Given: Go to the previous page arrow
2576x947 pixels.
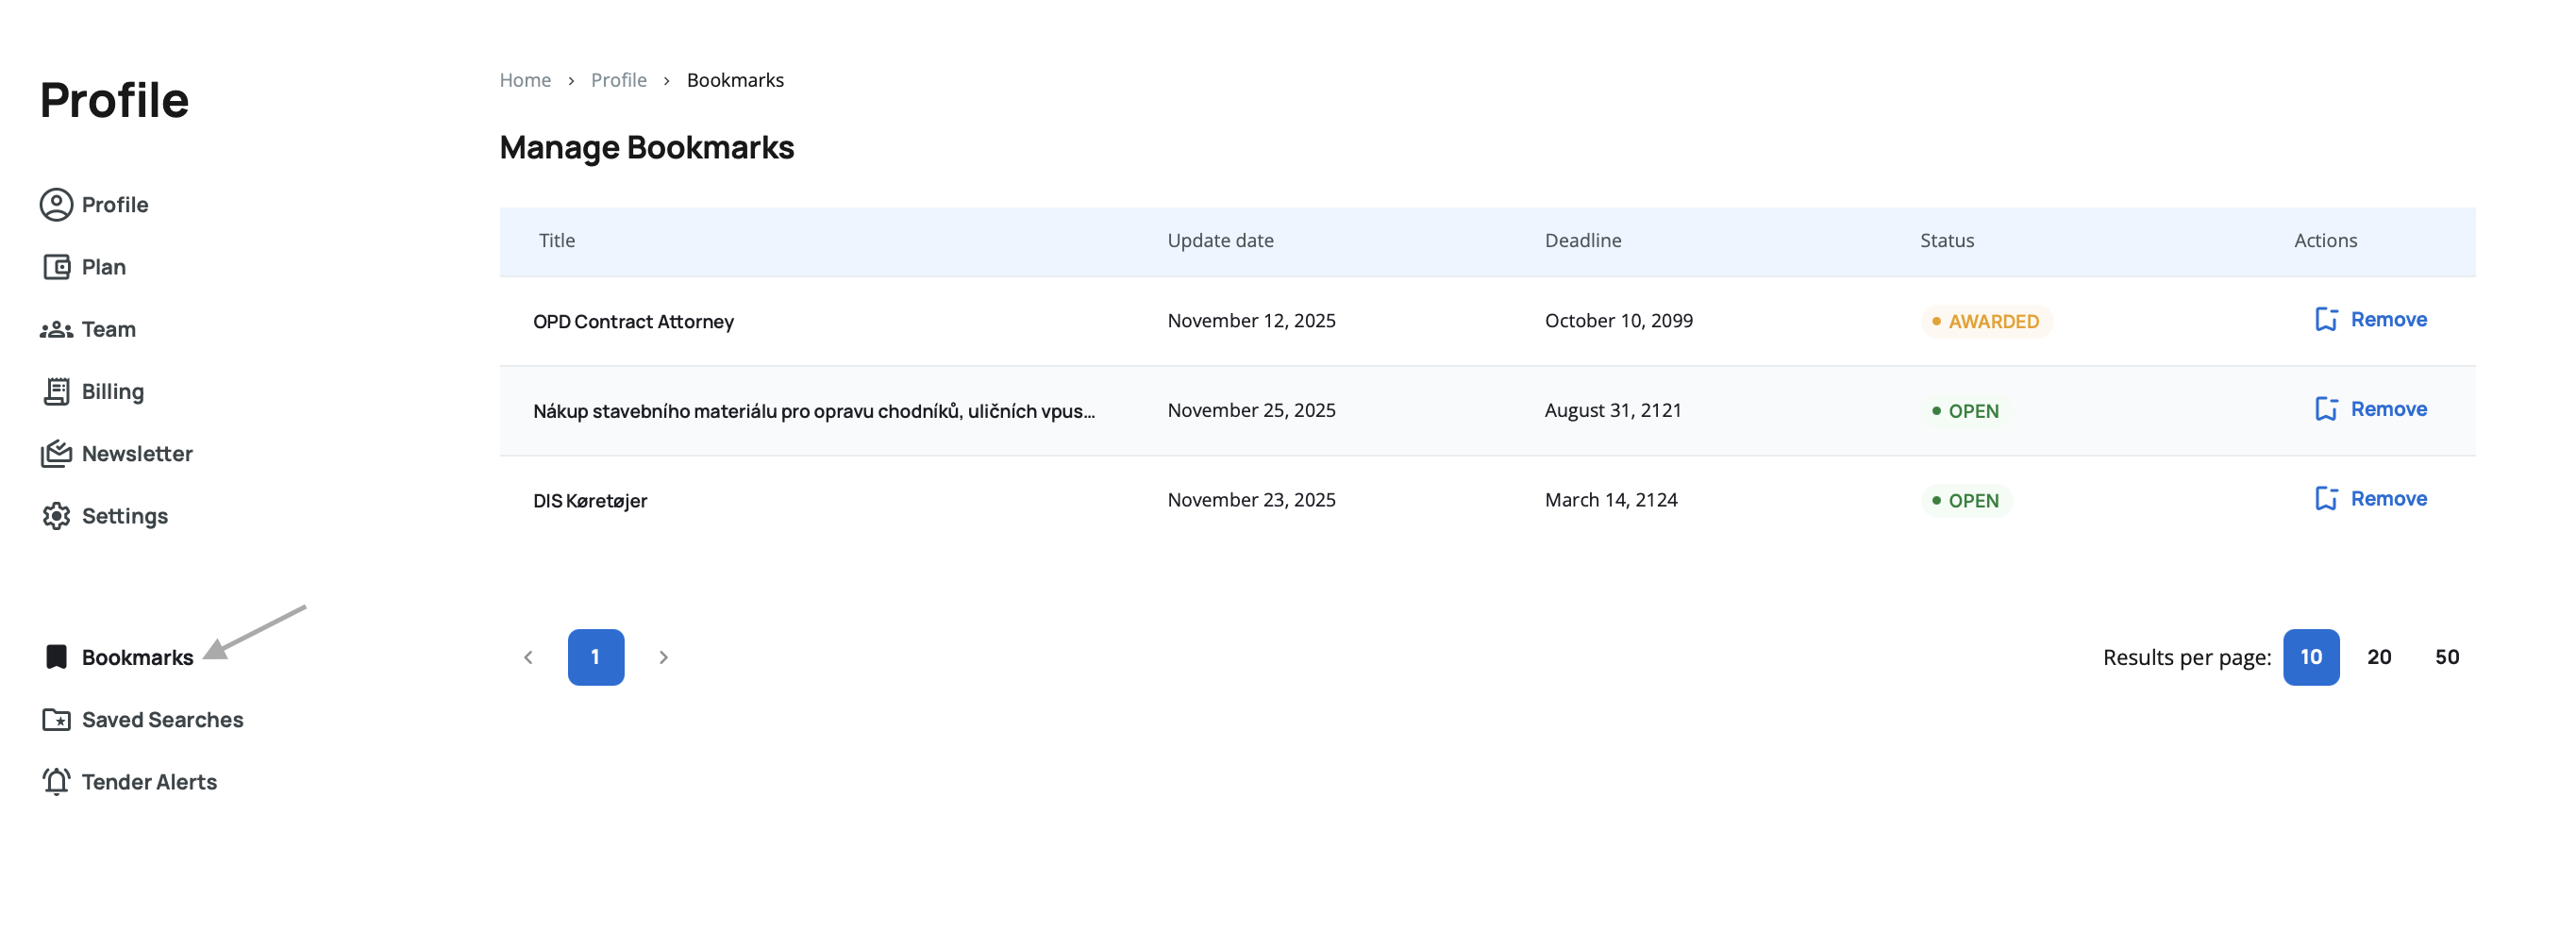Looking at the screenshot, I should [x=528, y=657].
